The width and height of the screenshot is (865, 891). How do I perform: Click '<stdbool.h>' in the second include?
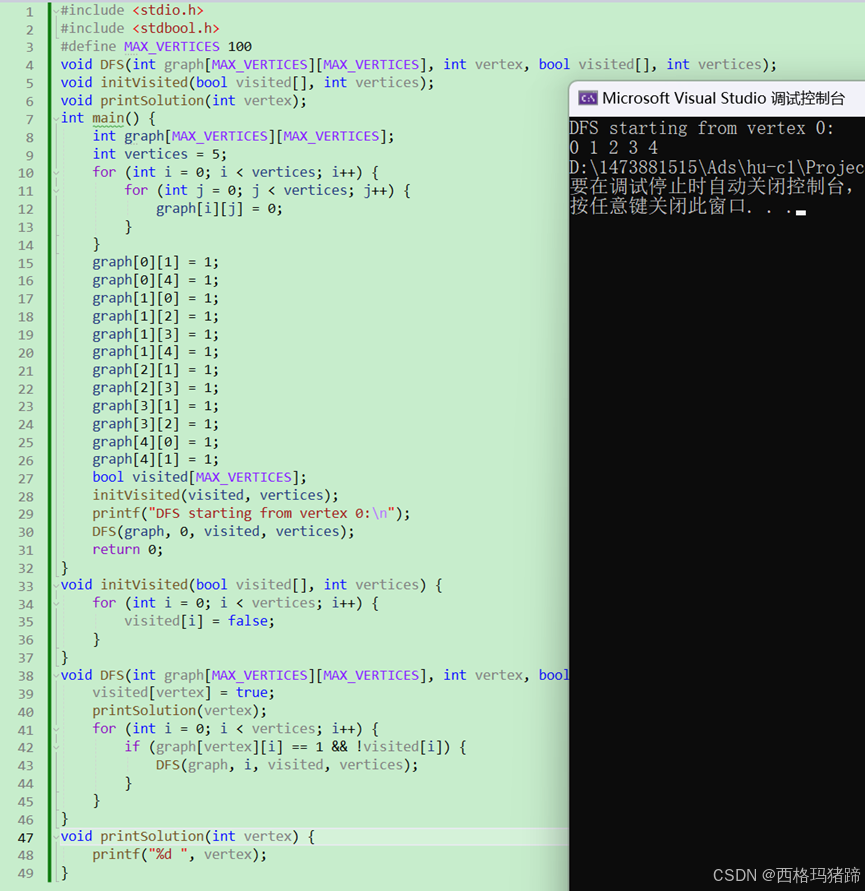[x=176, y=28]
